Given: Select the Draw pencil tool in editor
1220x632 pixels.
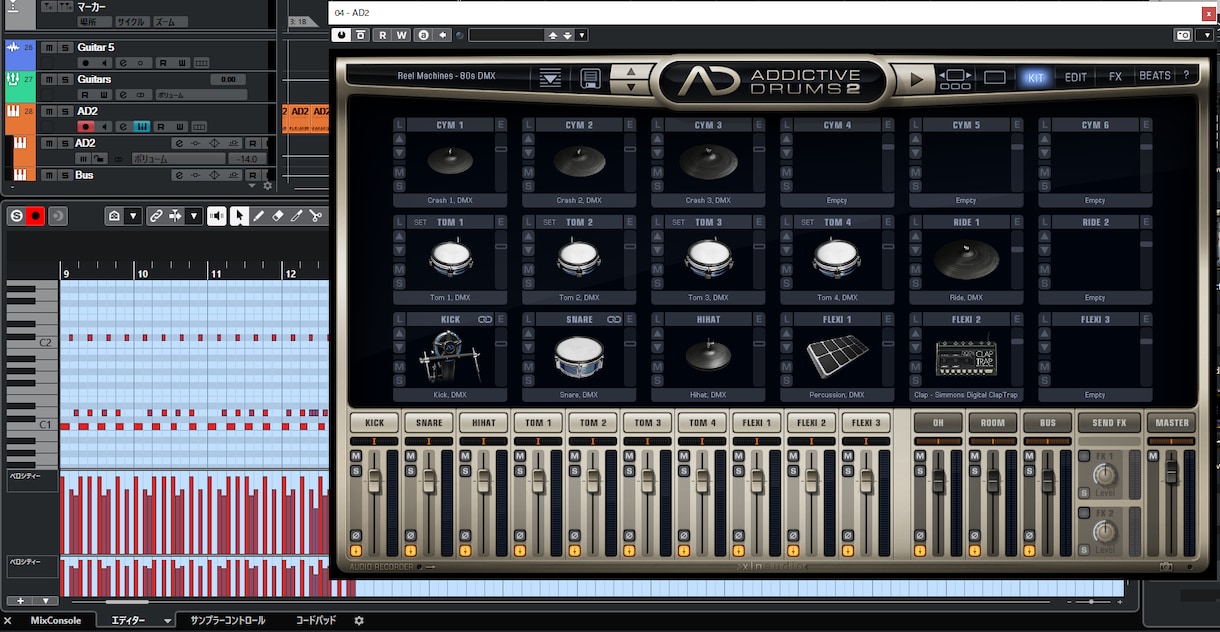Looking at the screenshot, I should point(259,216).
